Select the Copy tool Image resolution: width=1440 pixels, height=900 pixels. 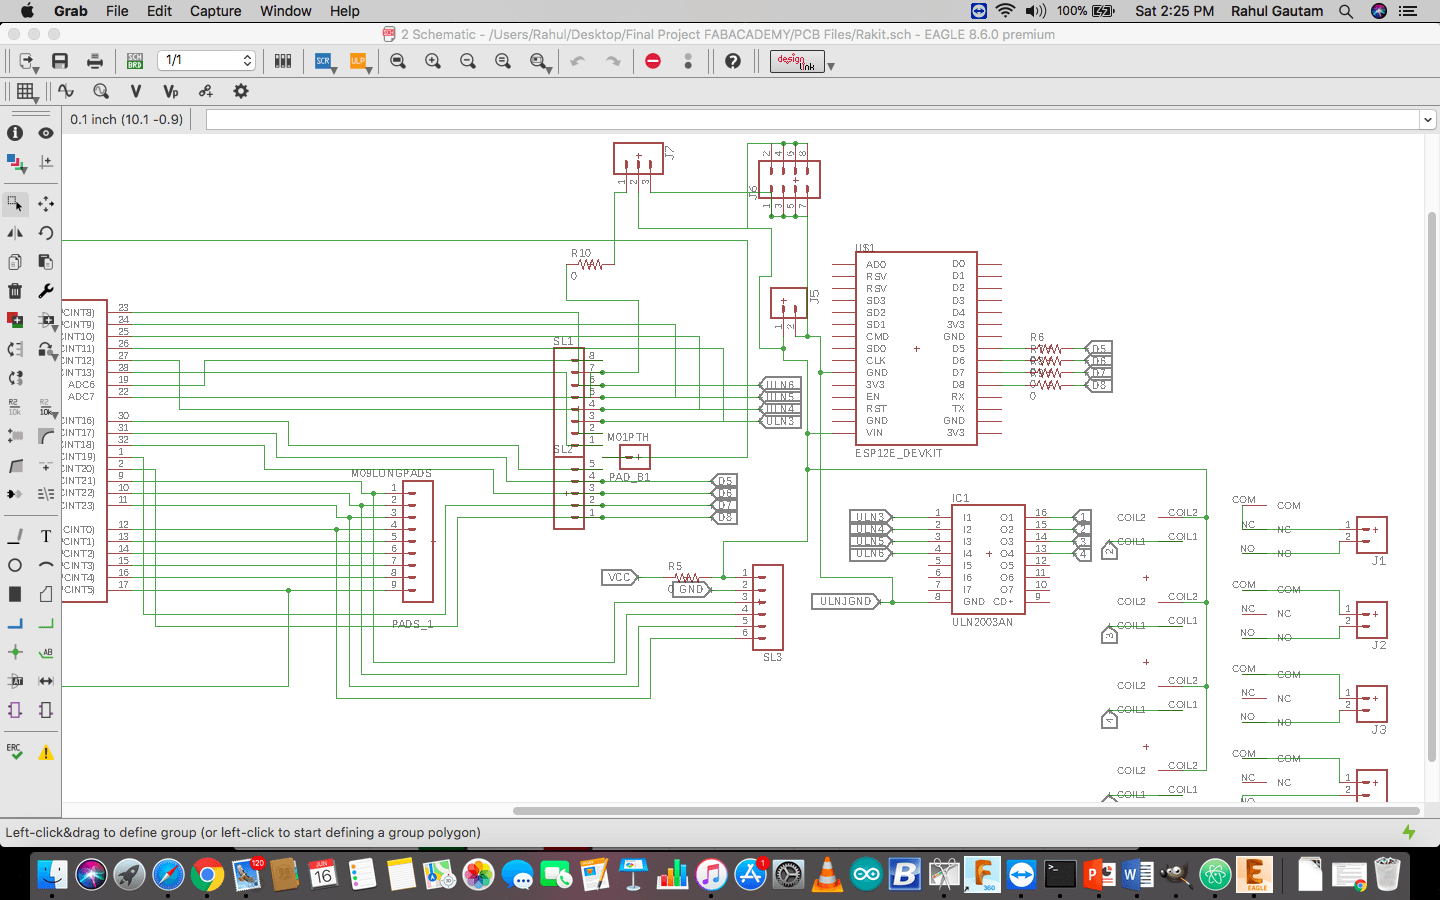coord(15,262)
